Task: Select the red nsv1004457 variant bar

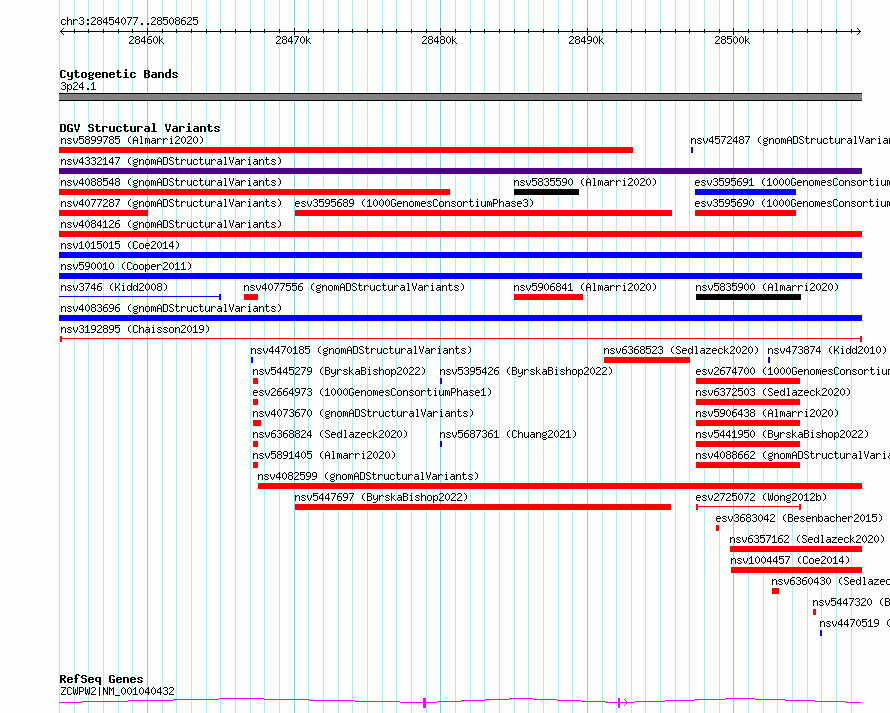Action: 796,570
